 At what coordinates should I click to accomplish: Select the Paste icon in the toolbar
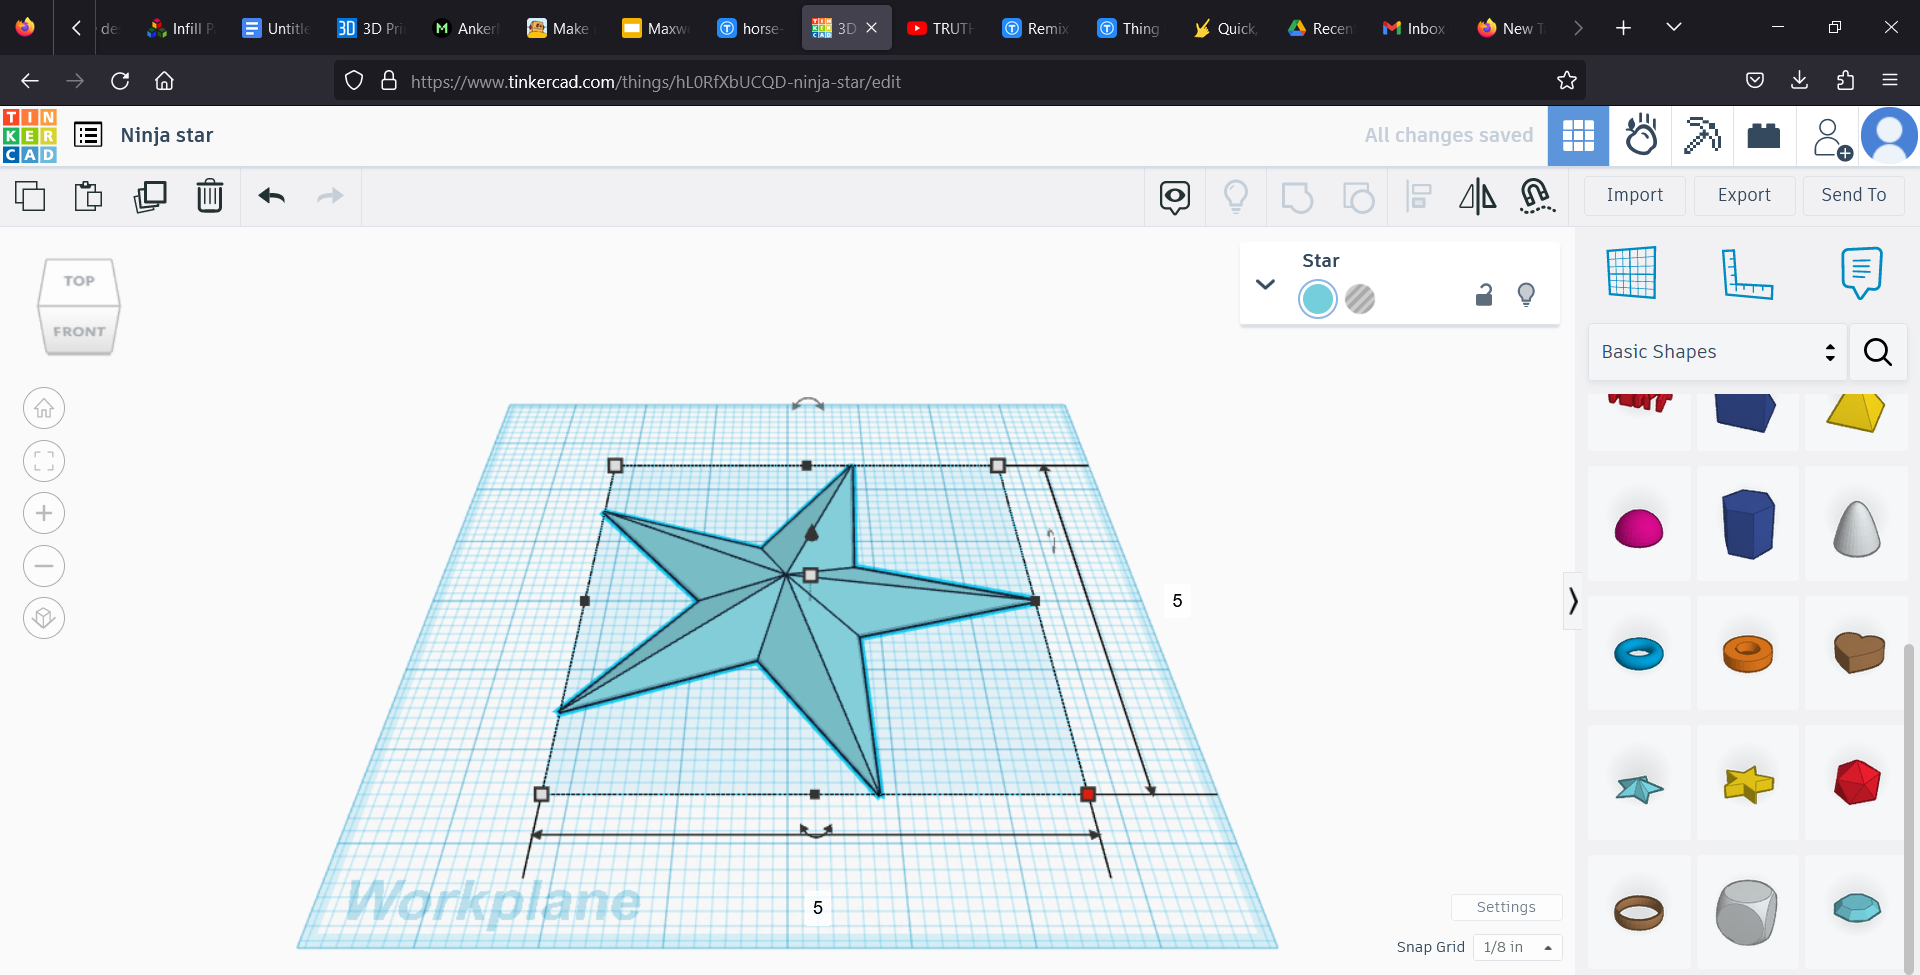pyautogui.click(x=88, y=196)
